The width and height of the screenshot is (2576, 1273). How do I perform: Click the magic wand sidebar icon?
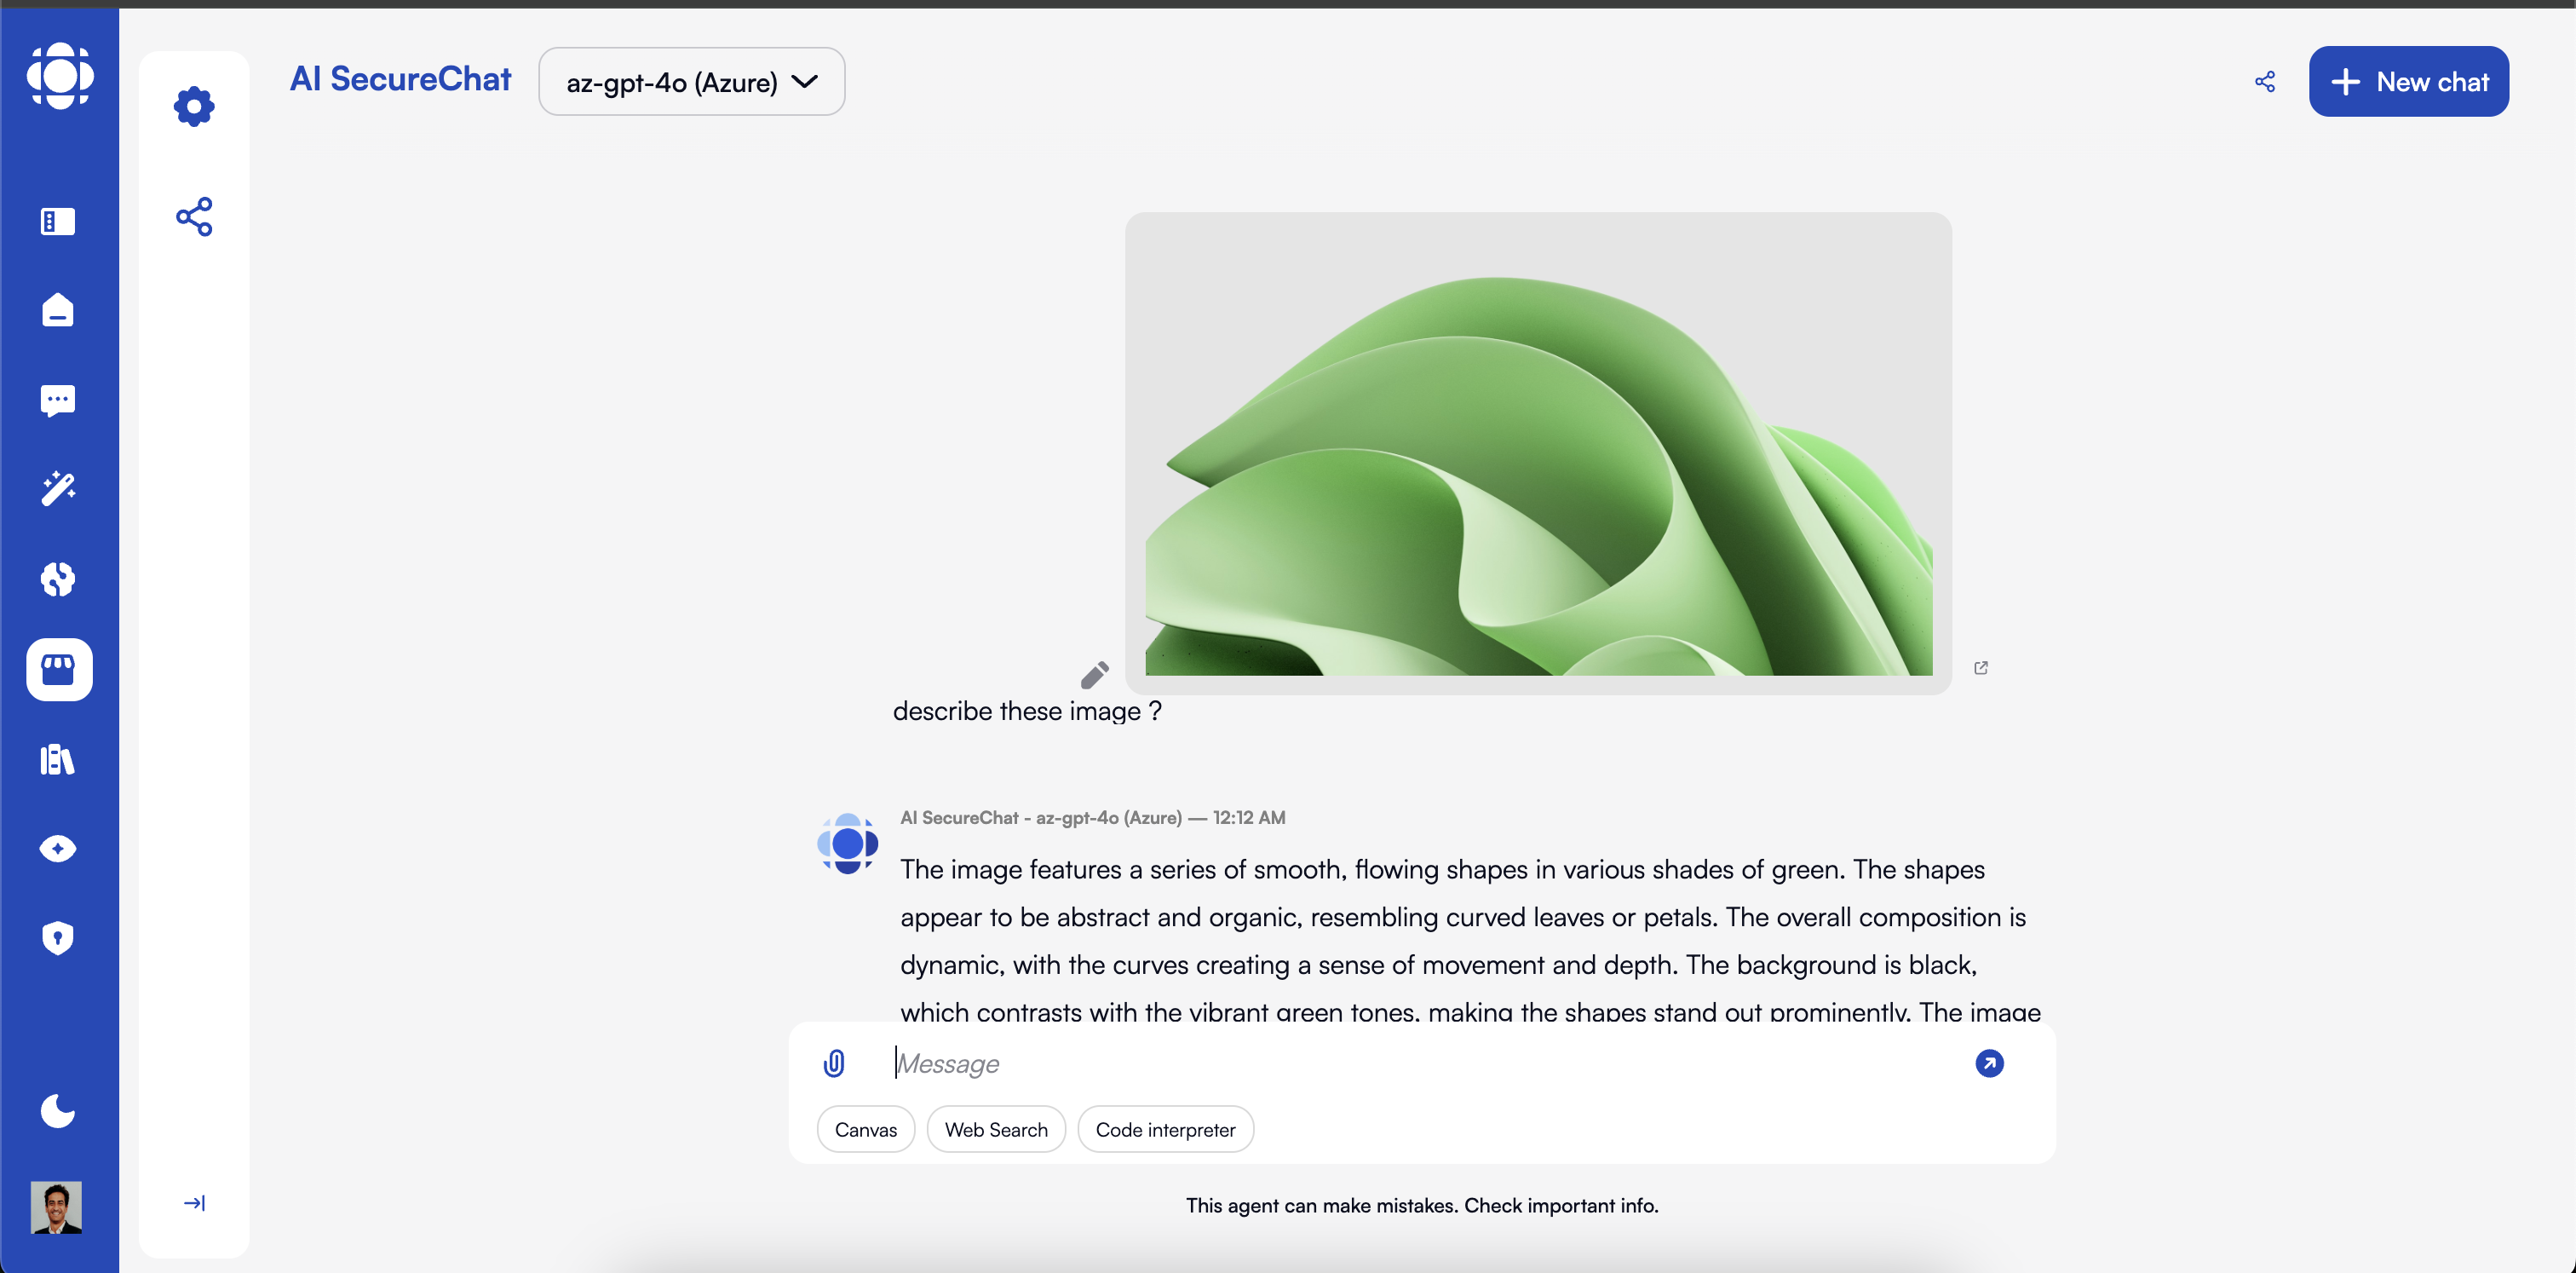pos(58,489)
